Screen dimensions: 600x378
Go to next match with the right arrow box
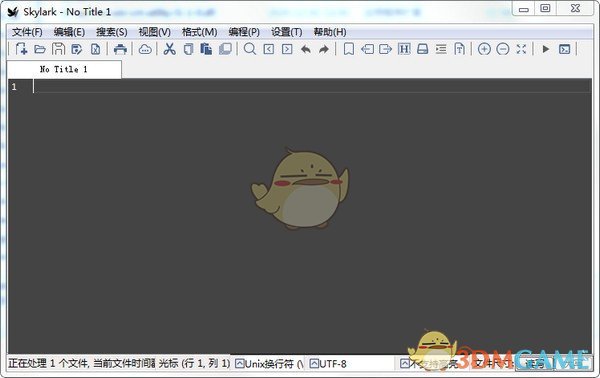tap(287, 49)
